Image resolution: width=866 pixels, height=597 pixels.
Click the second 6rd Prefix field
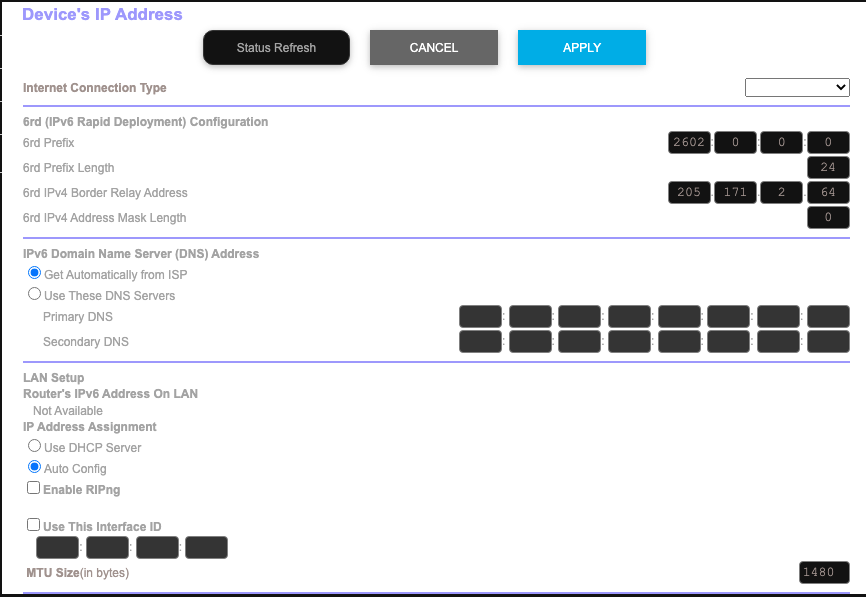735,142
